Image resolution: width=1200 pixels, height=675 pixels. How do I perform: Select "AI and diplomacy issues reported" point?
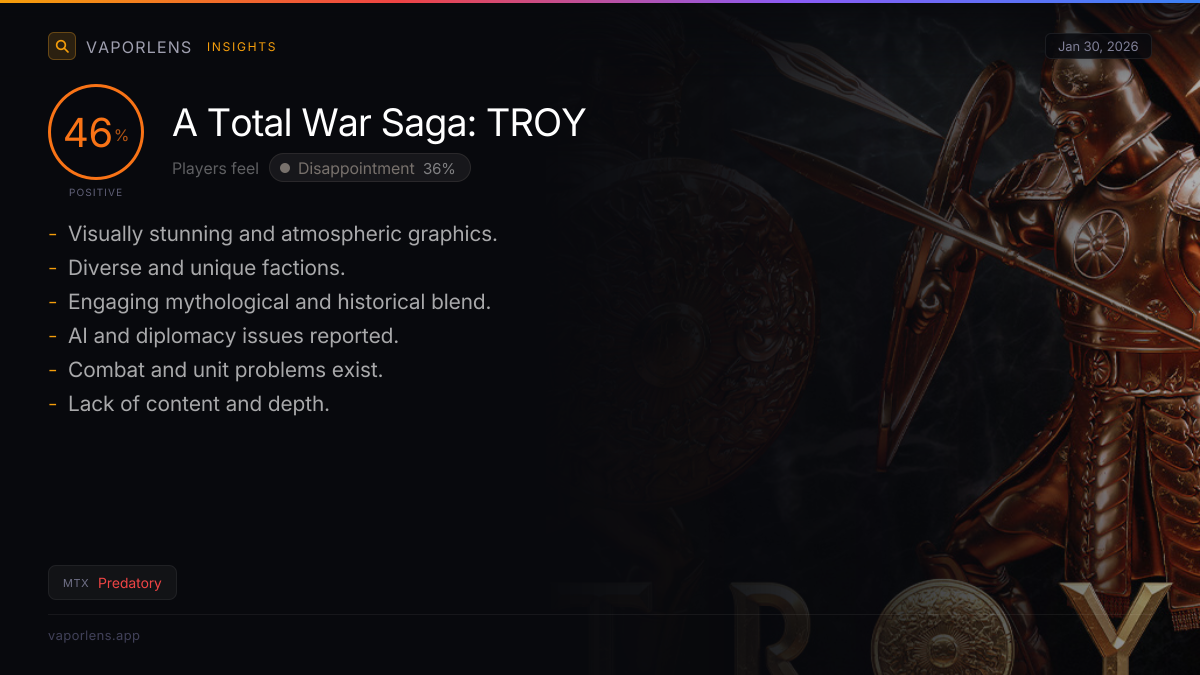(x=233, y=336)
